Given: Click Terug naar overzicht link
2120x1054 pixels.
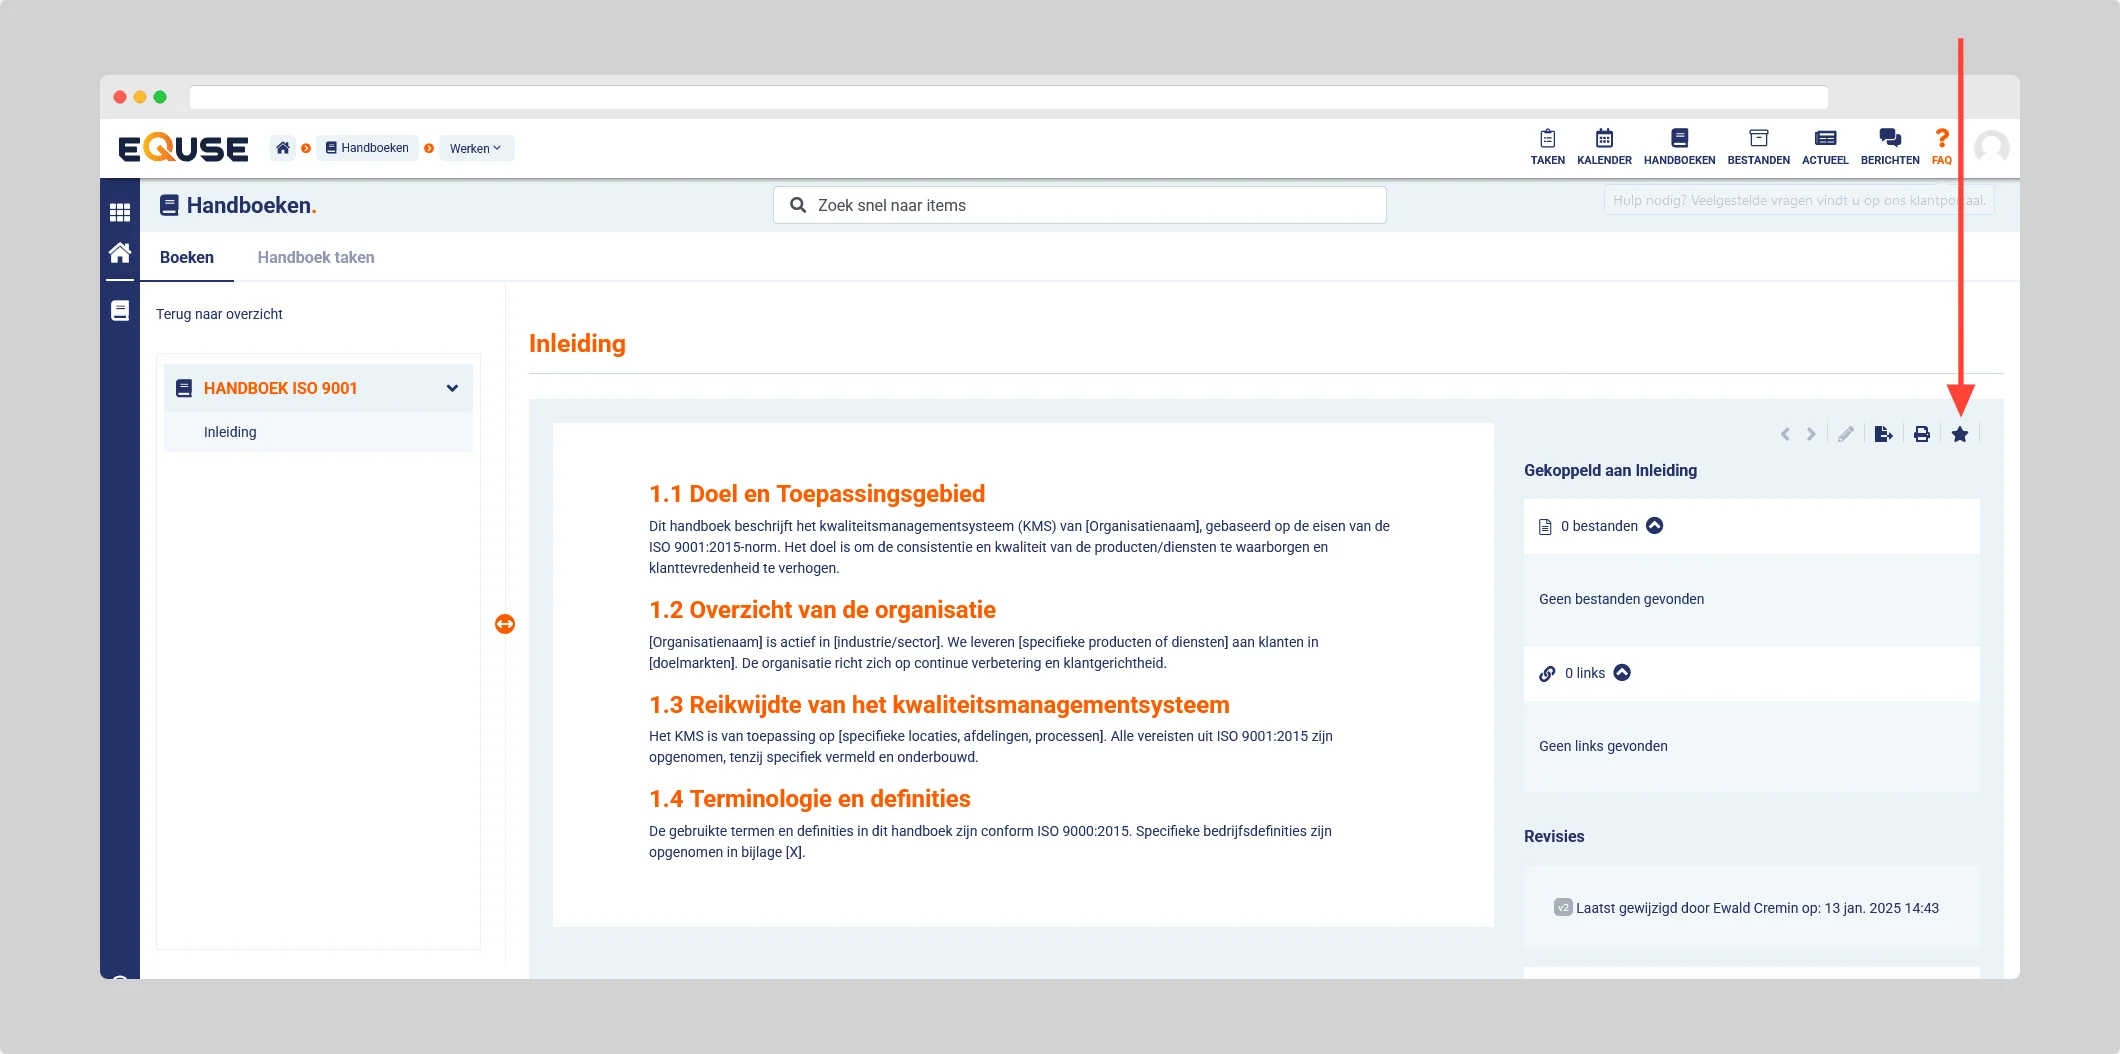Looking at the screenshot, I should point(219,314).
